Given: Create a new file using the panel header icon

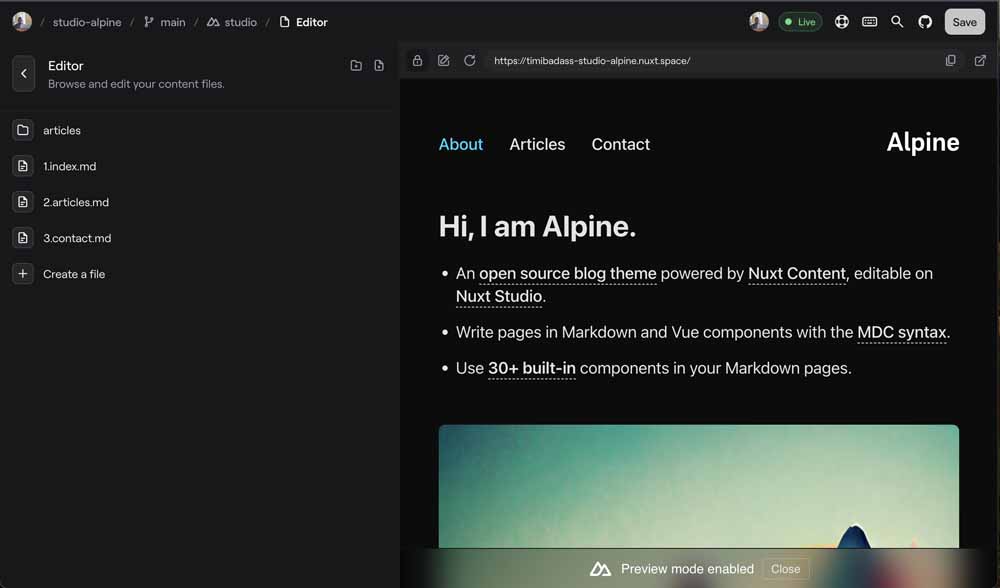Looking at the screenshot, I should [379, 65].
